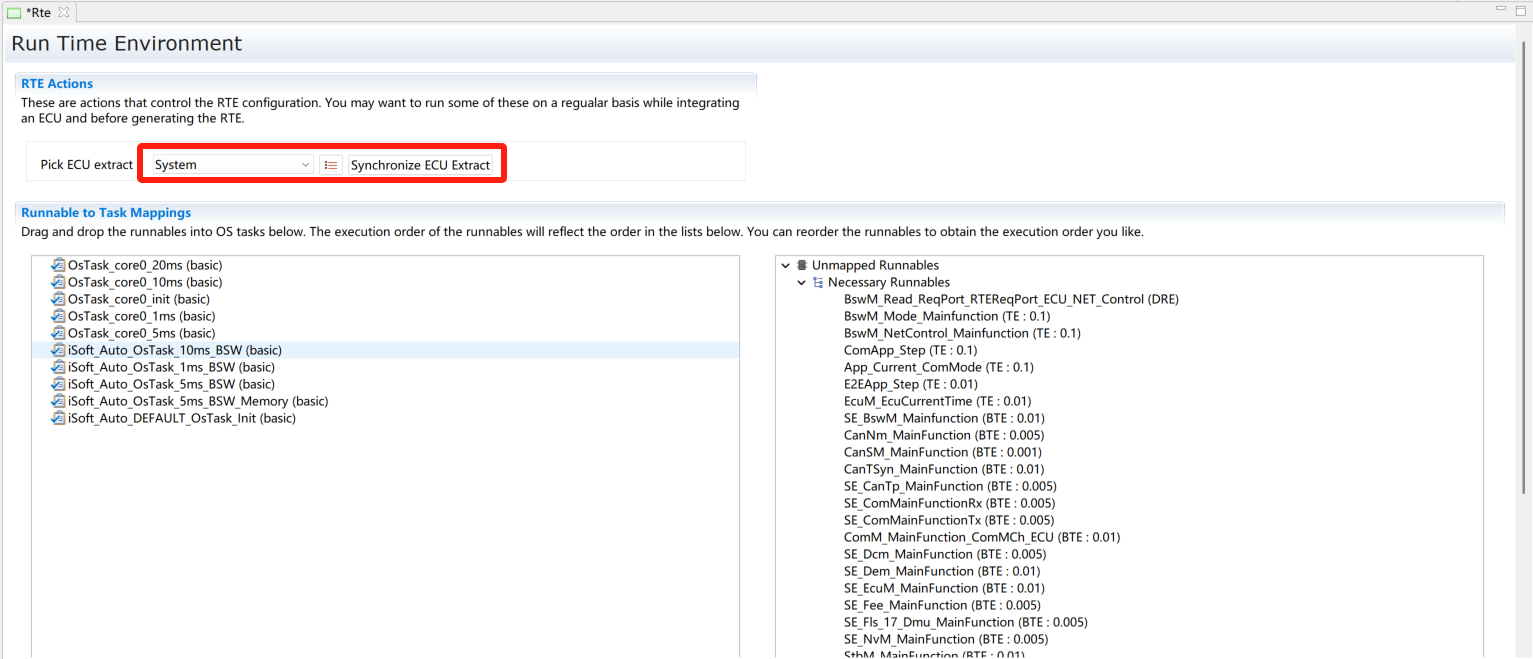Collapse the Necessary Runnables node

point(802,282)
